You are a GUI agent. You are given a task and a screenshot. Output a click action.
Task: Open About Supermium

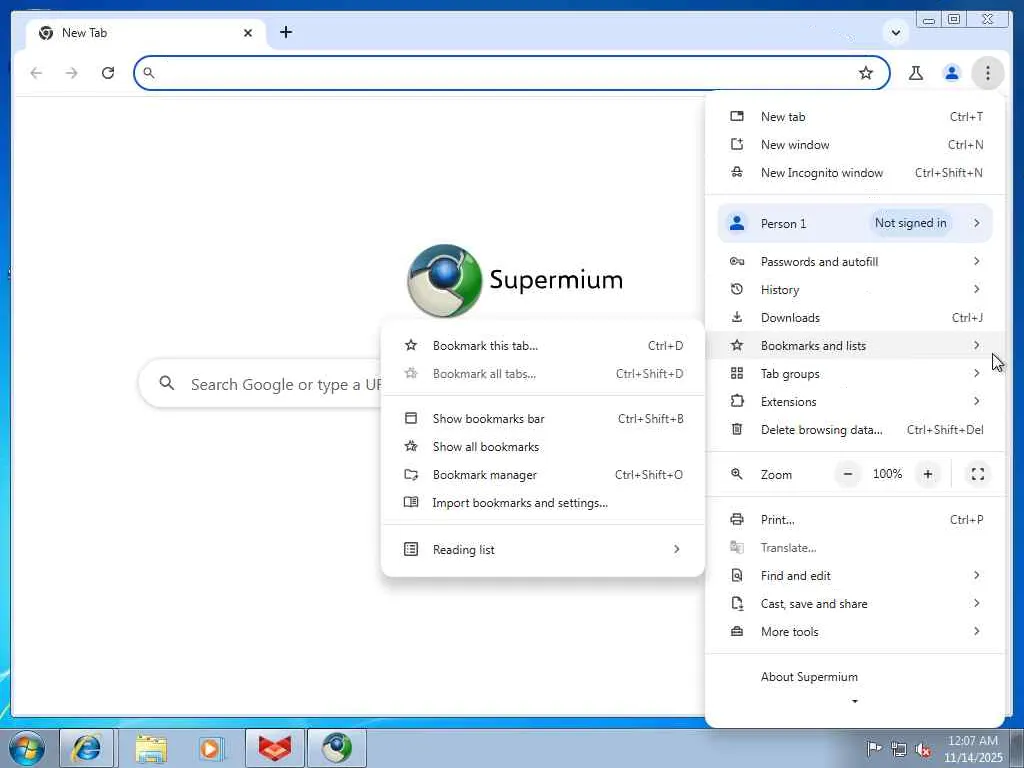pyautogui.click(x=855, y=677)
